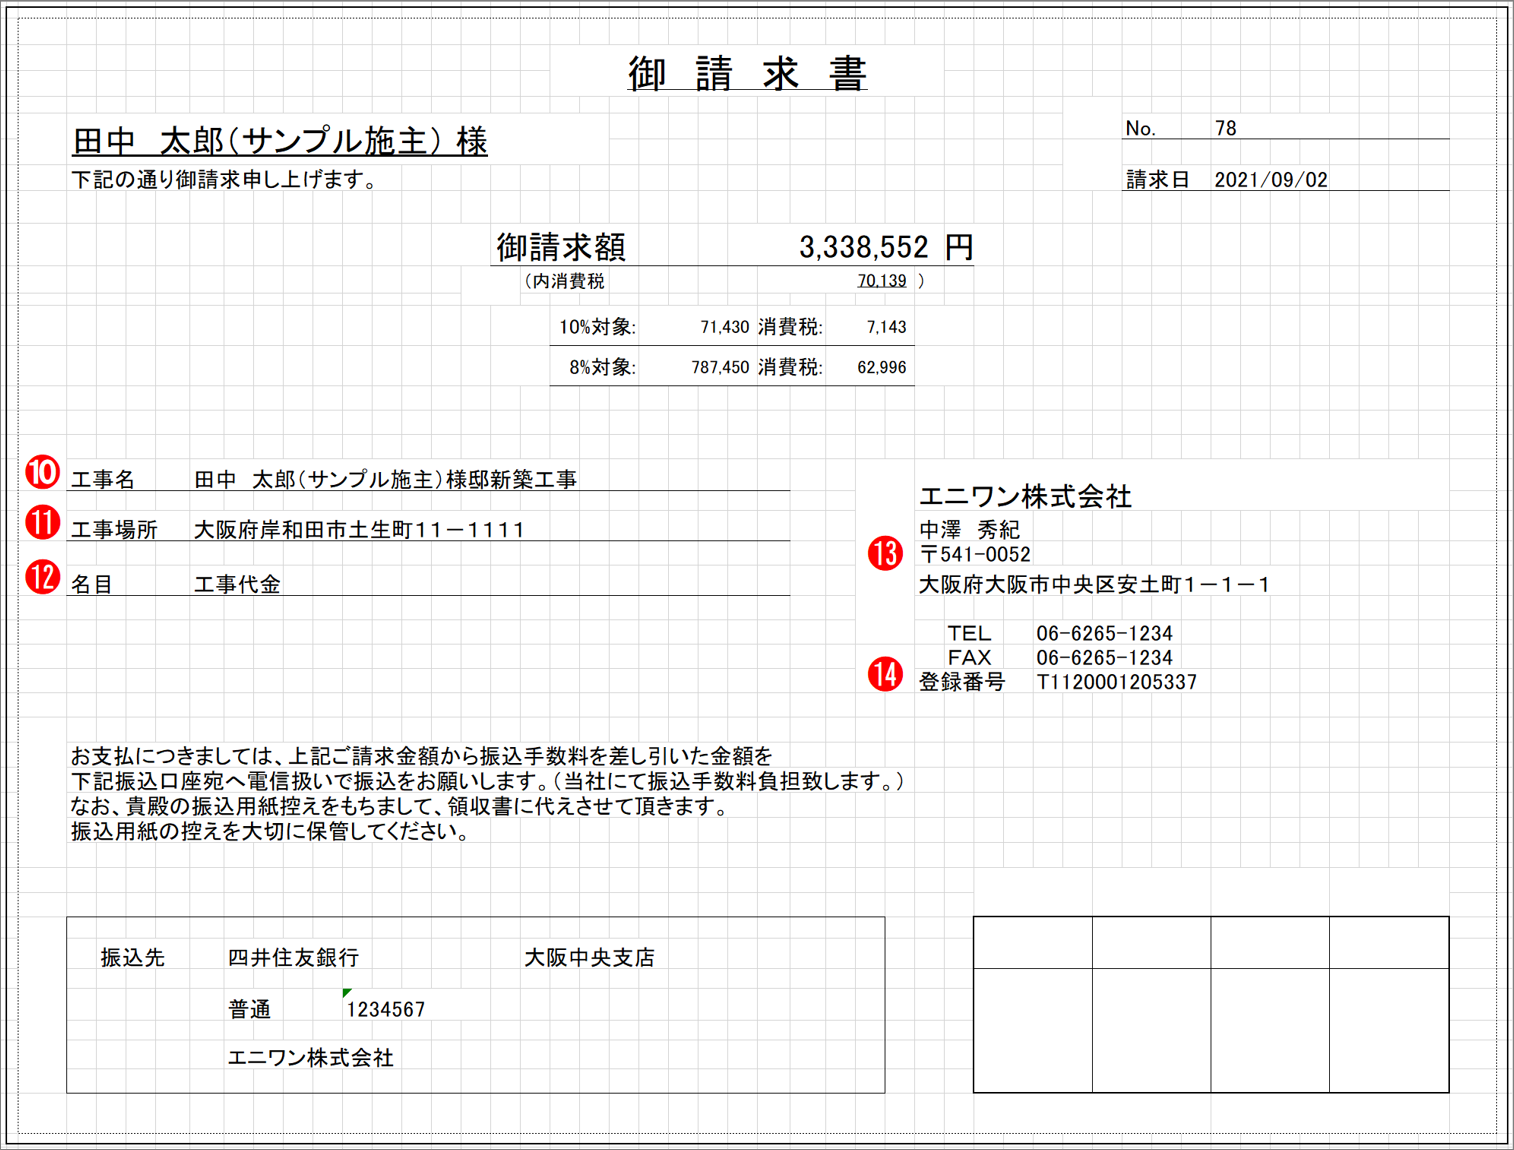Click the red number 14 marker

point(885,674)
